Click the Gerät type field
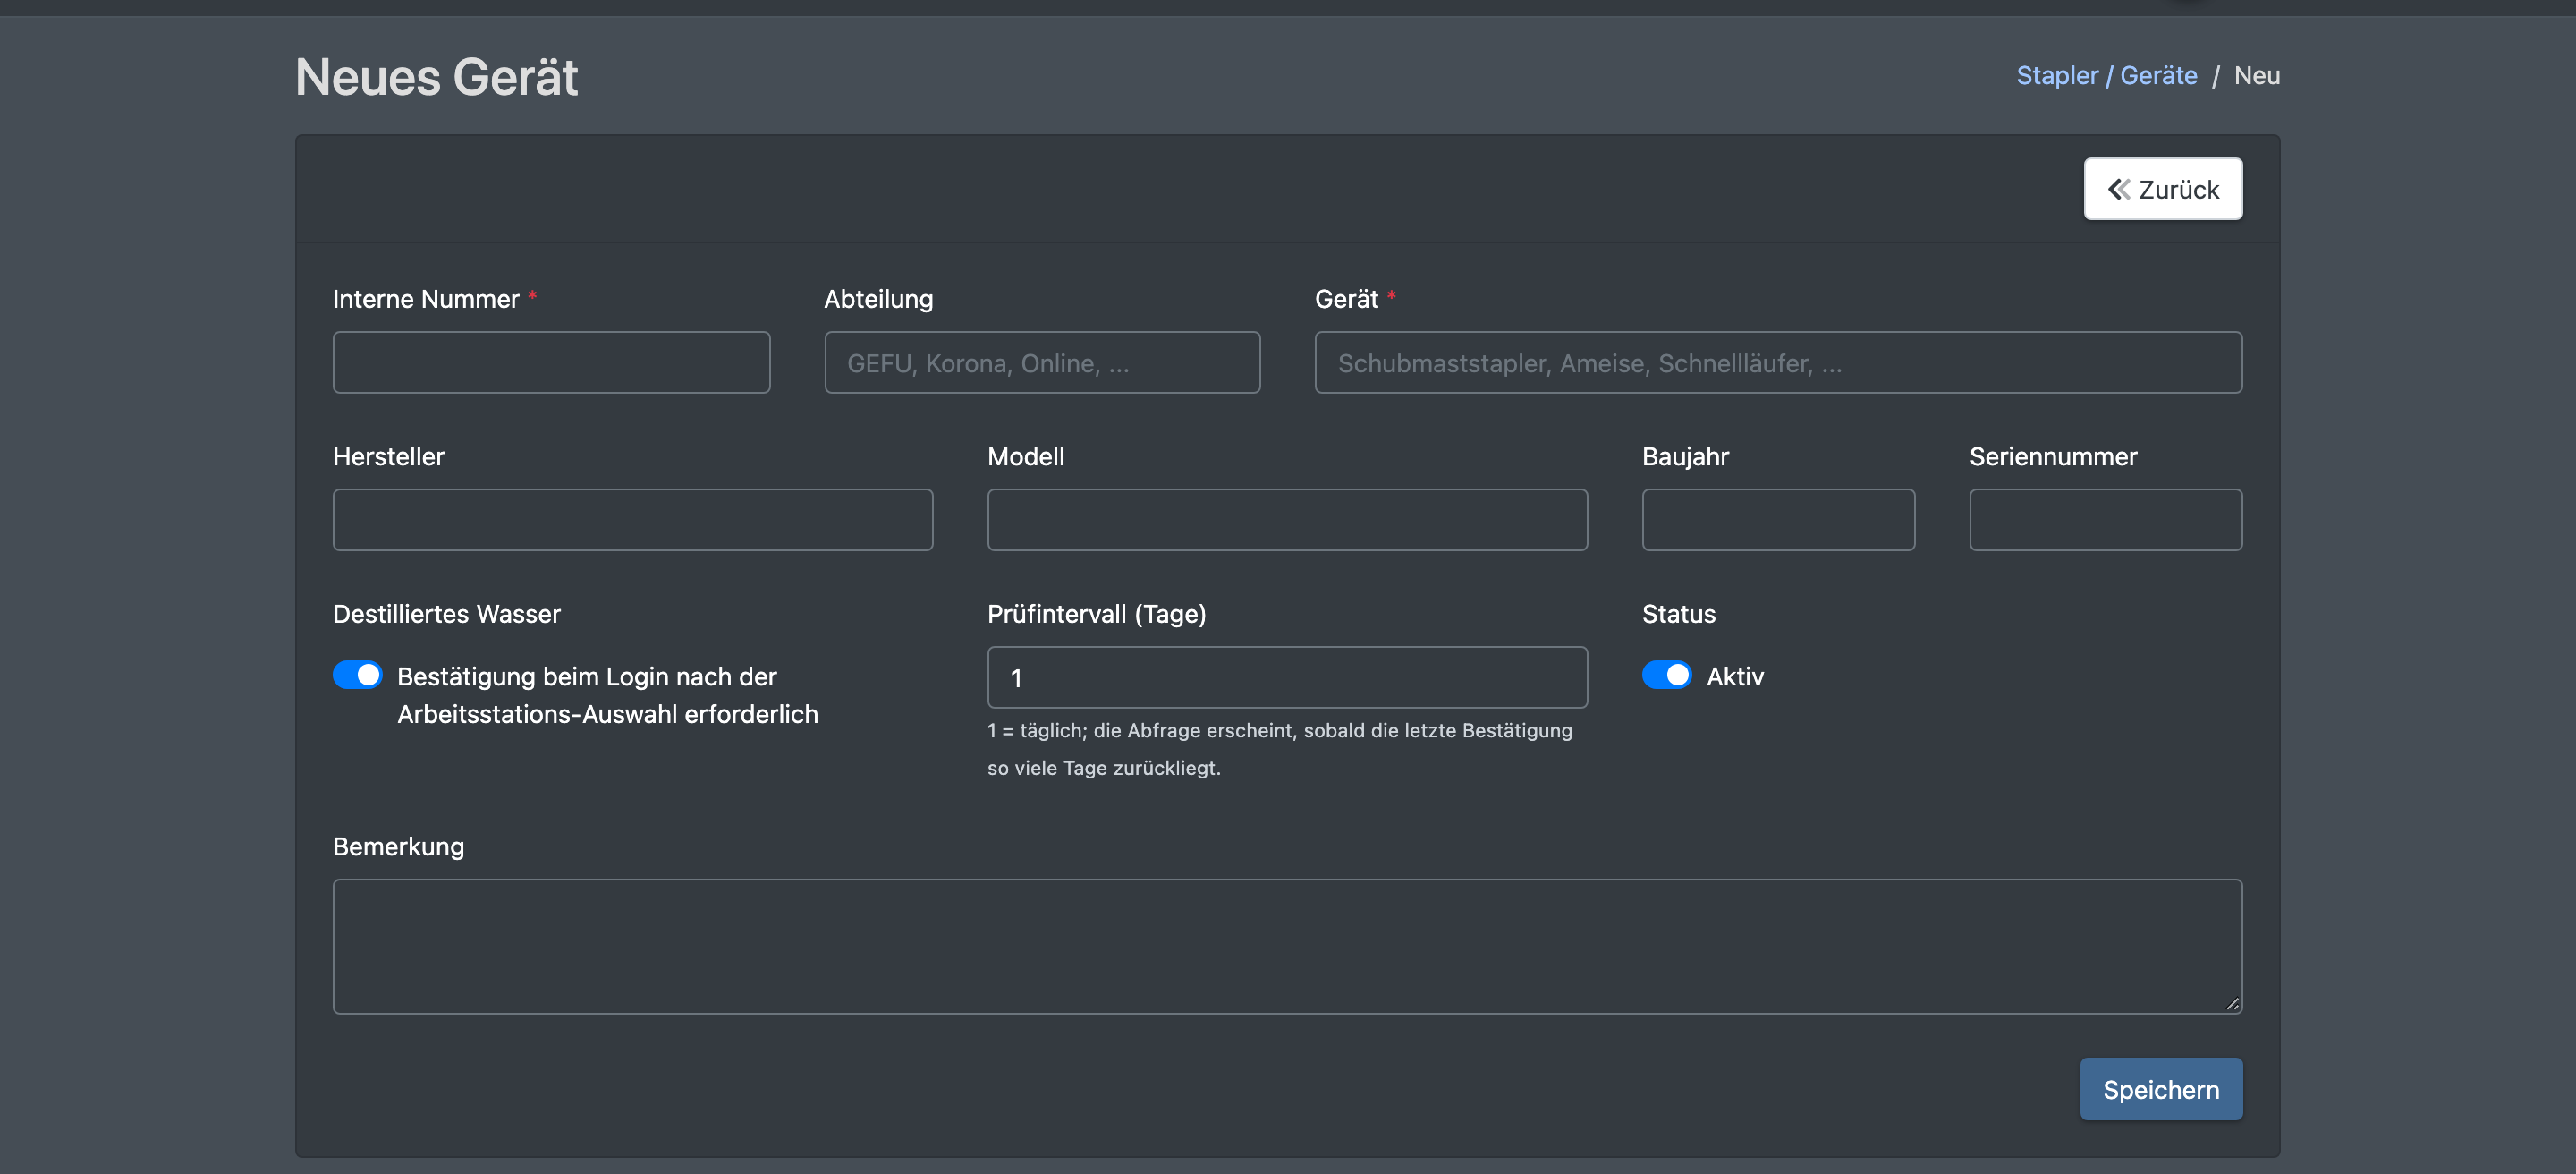Viewport: 2576px width, 1174px height. tap(1778, 362)
